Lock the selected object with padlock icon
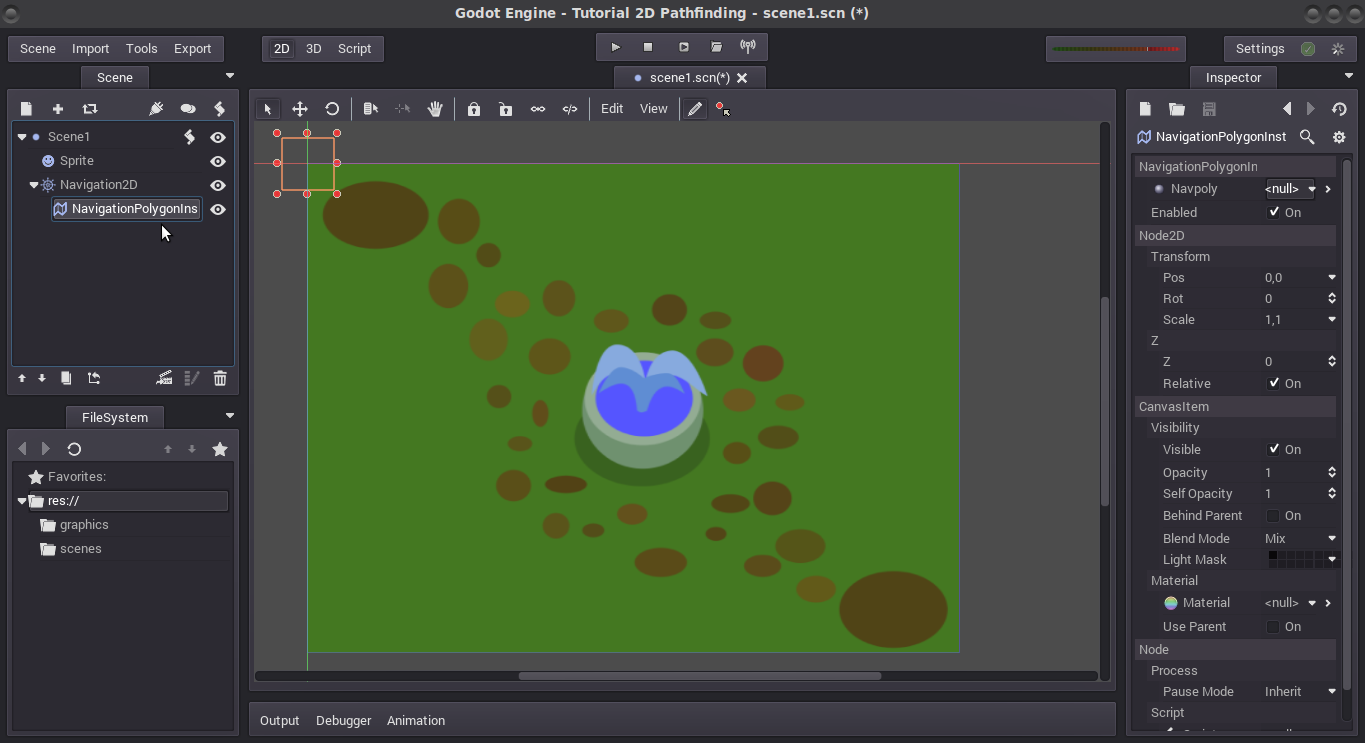1365x743 pixels. [x=474, y=109]
